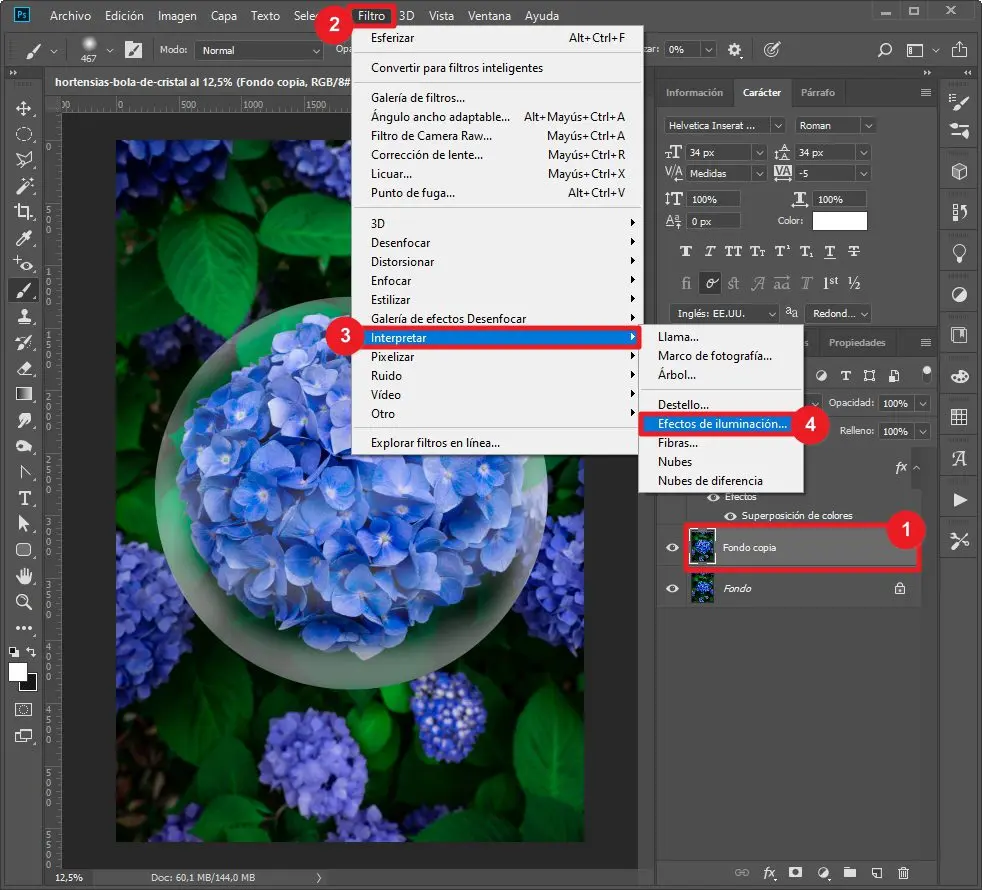Select the Horizontal Type tool

[x=24, y=497]
